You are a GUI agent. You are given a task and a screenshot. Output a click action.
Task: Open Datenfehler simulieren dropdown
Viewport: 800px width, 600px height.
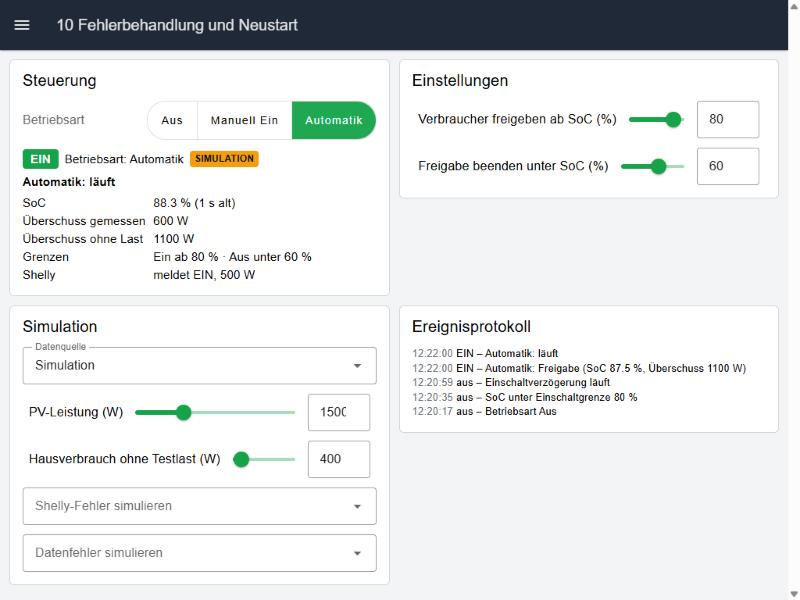tap(199, 553)
